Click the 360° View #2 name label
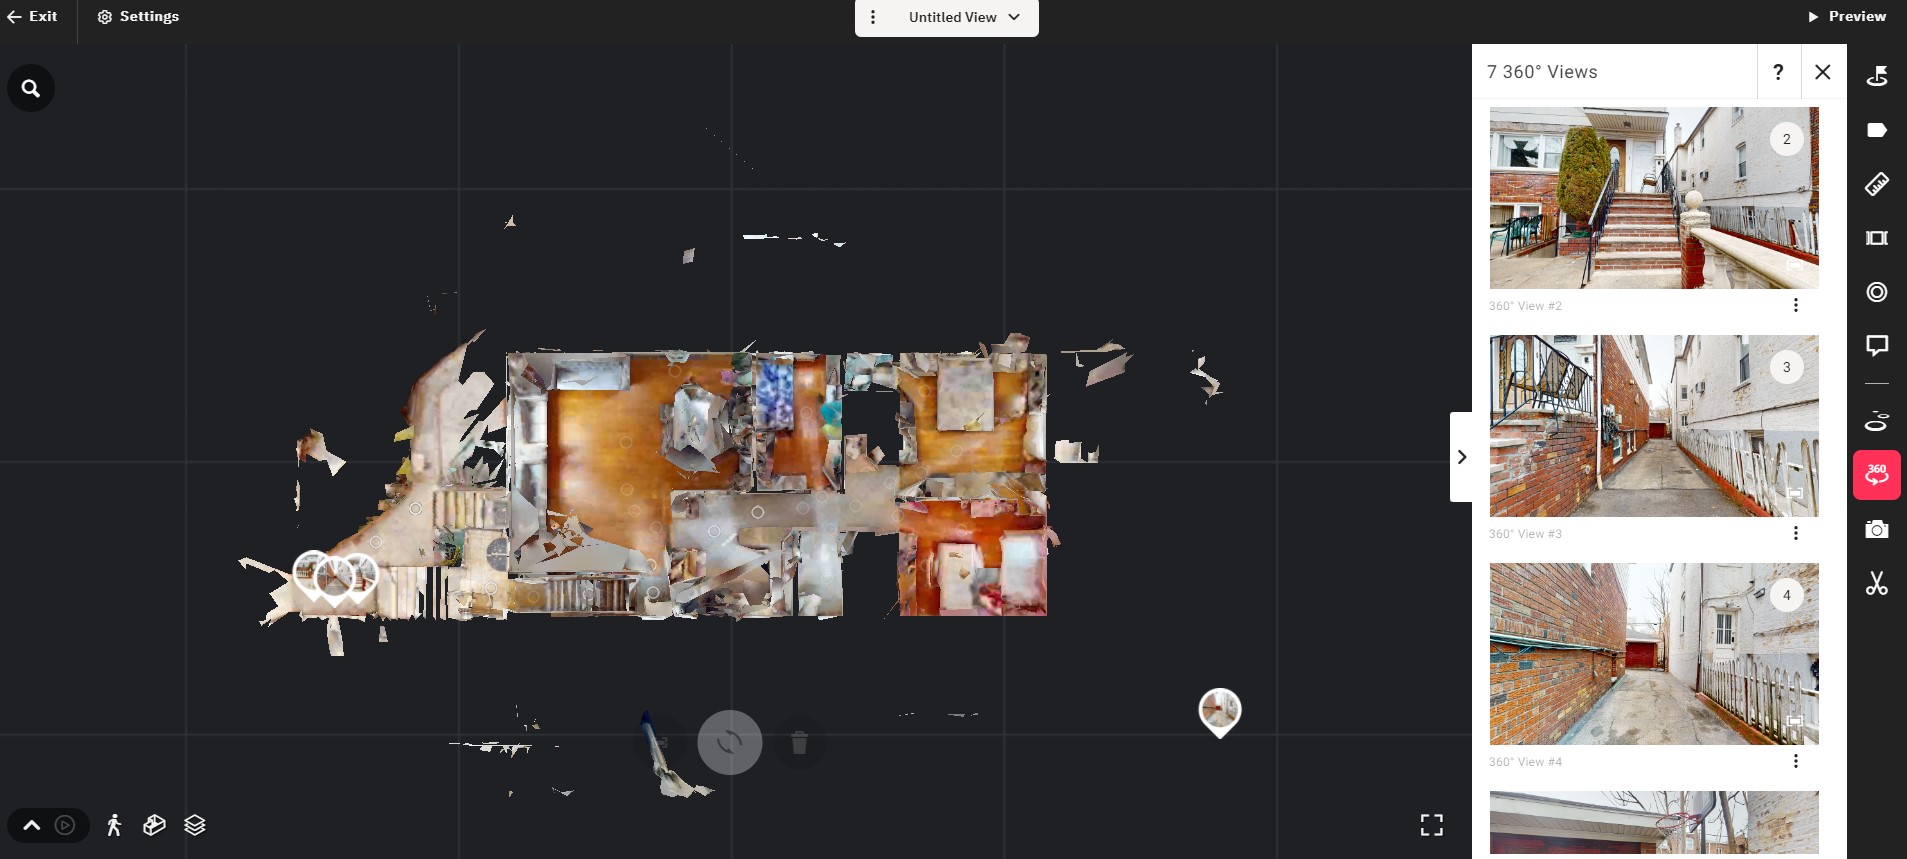1907x859 pixels. [1525, 306]
